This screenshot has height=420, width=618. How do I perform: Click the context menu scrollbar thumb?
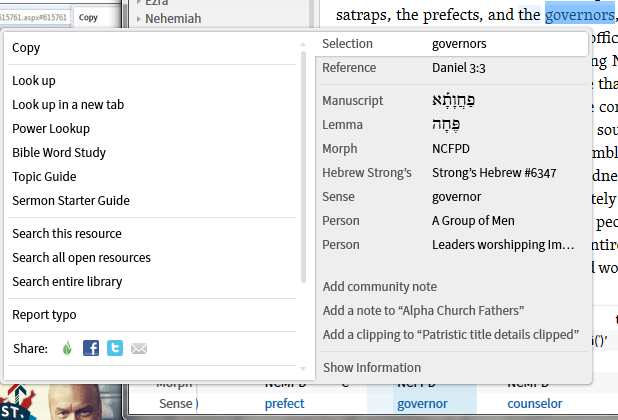tap(303, 167)
